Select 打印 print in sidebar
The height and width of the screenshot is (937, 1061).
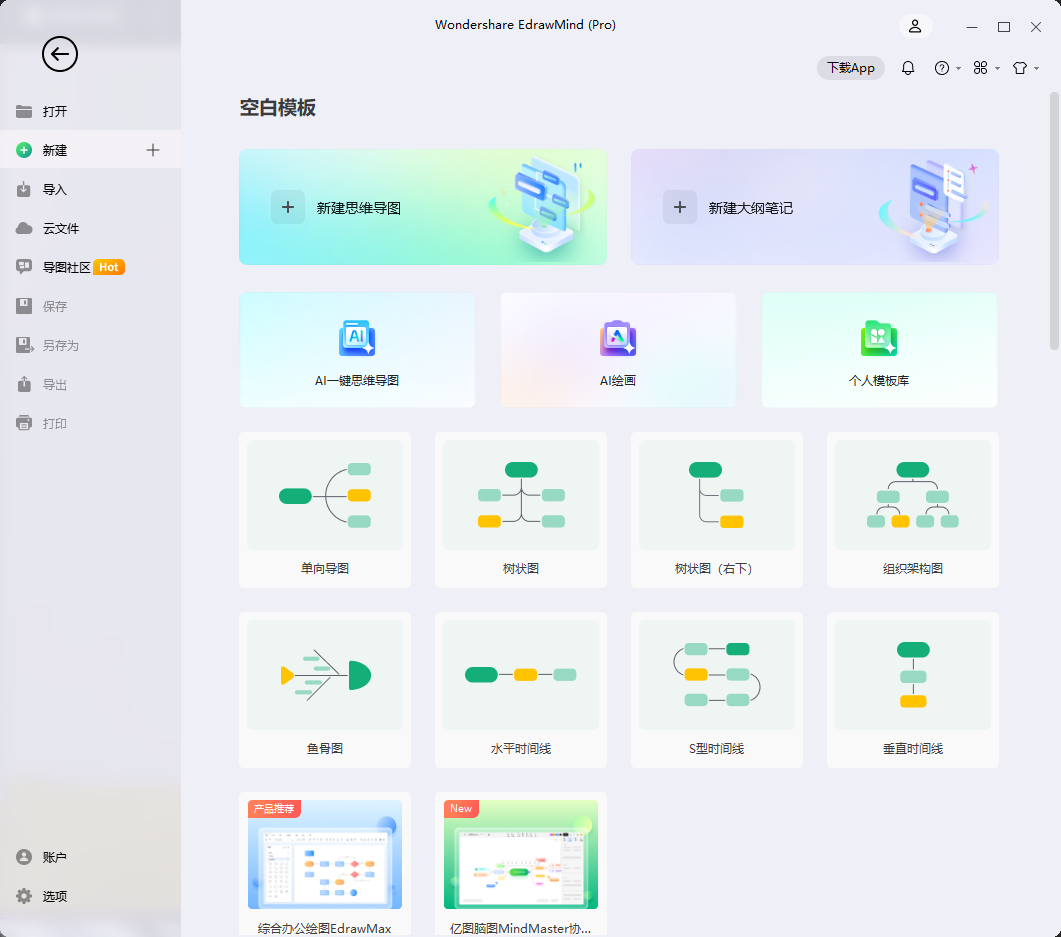click(90, 424)
